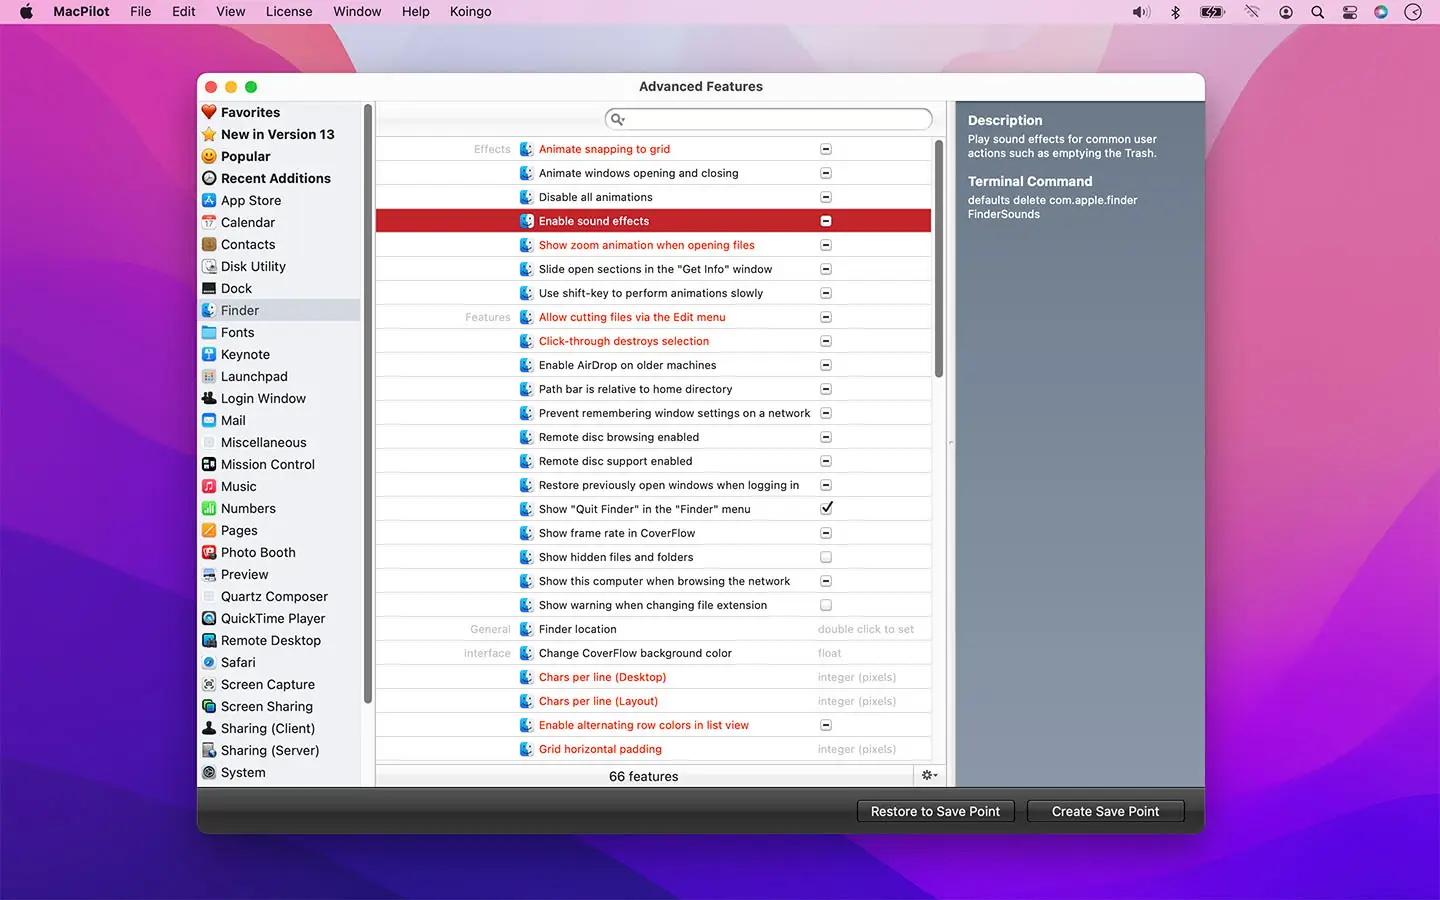Select System category in sidebar
Screen dimensions: 1440x900
tap(279, 772)
